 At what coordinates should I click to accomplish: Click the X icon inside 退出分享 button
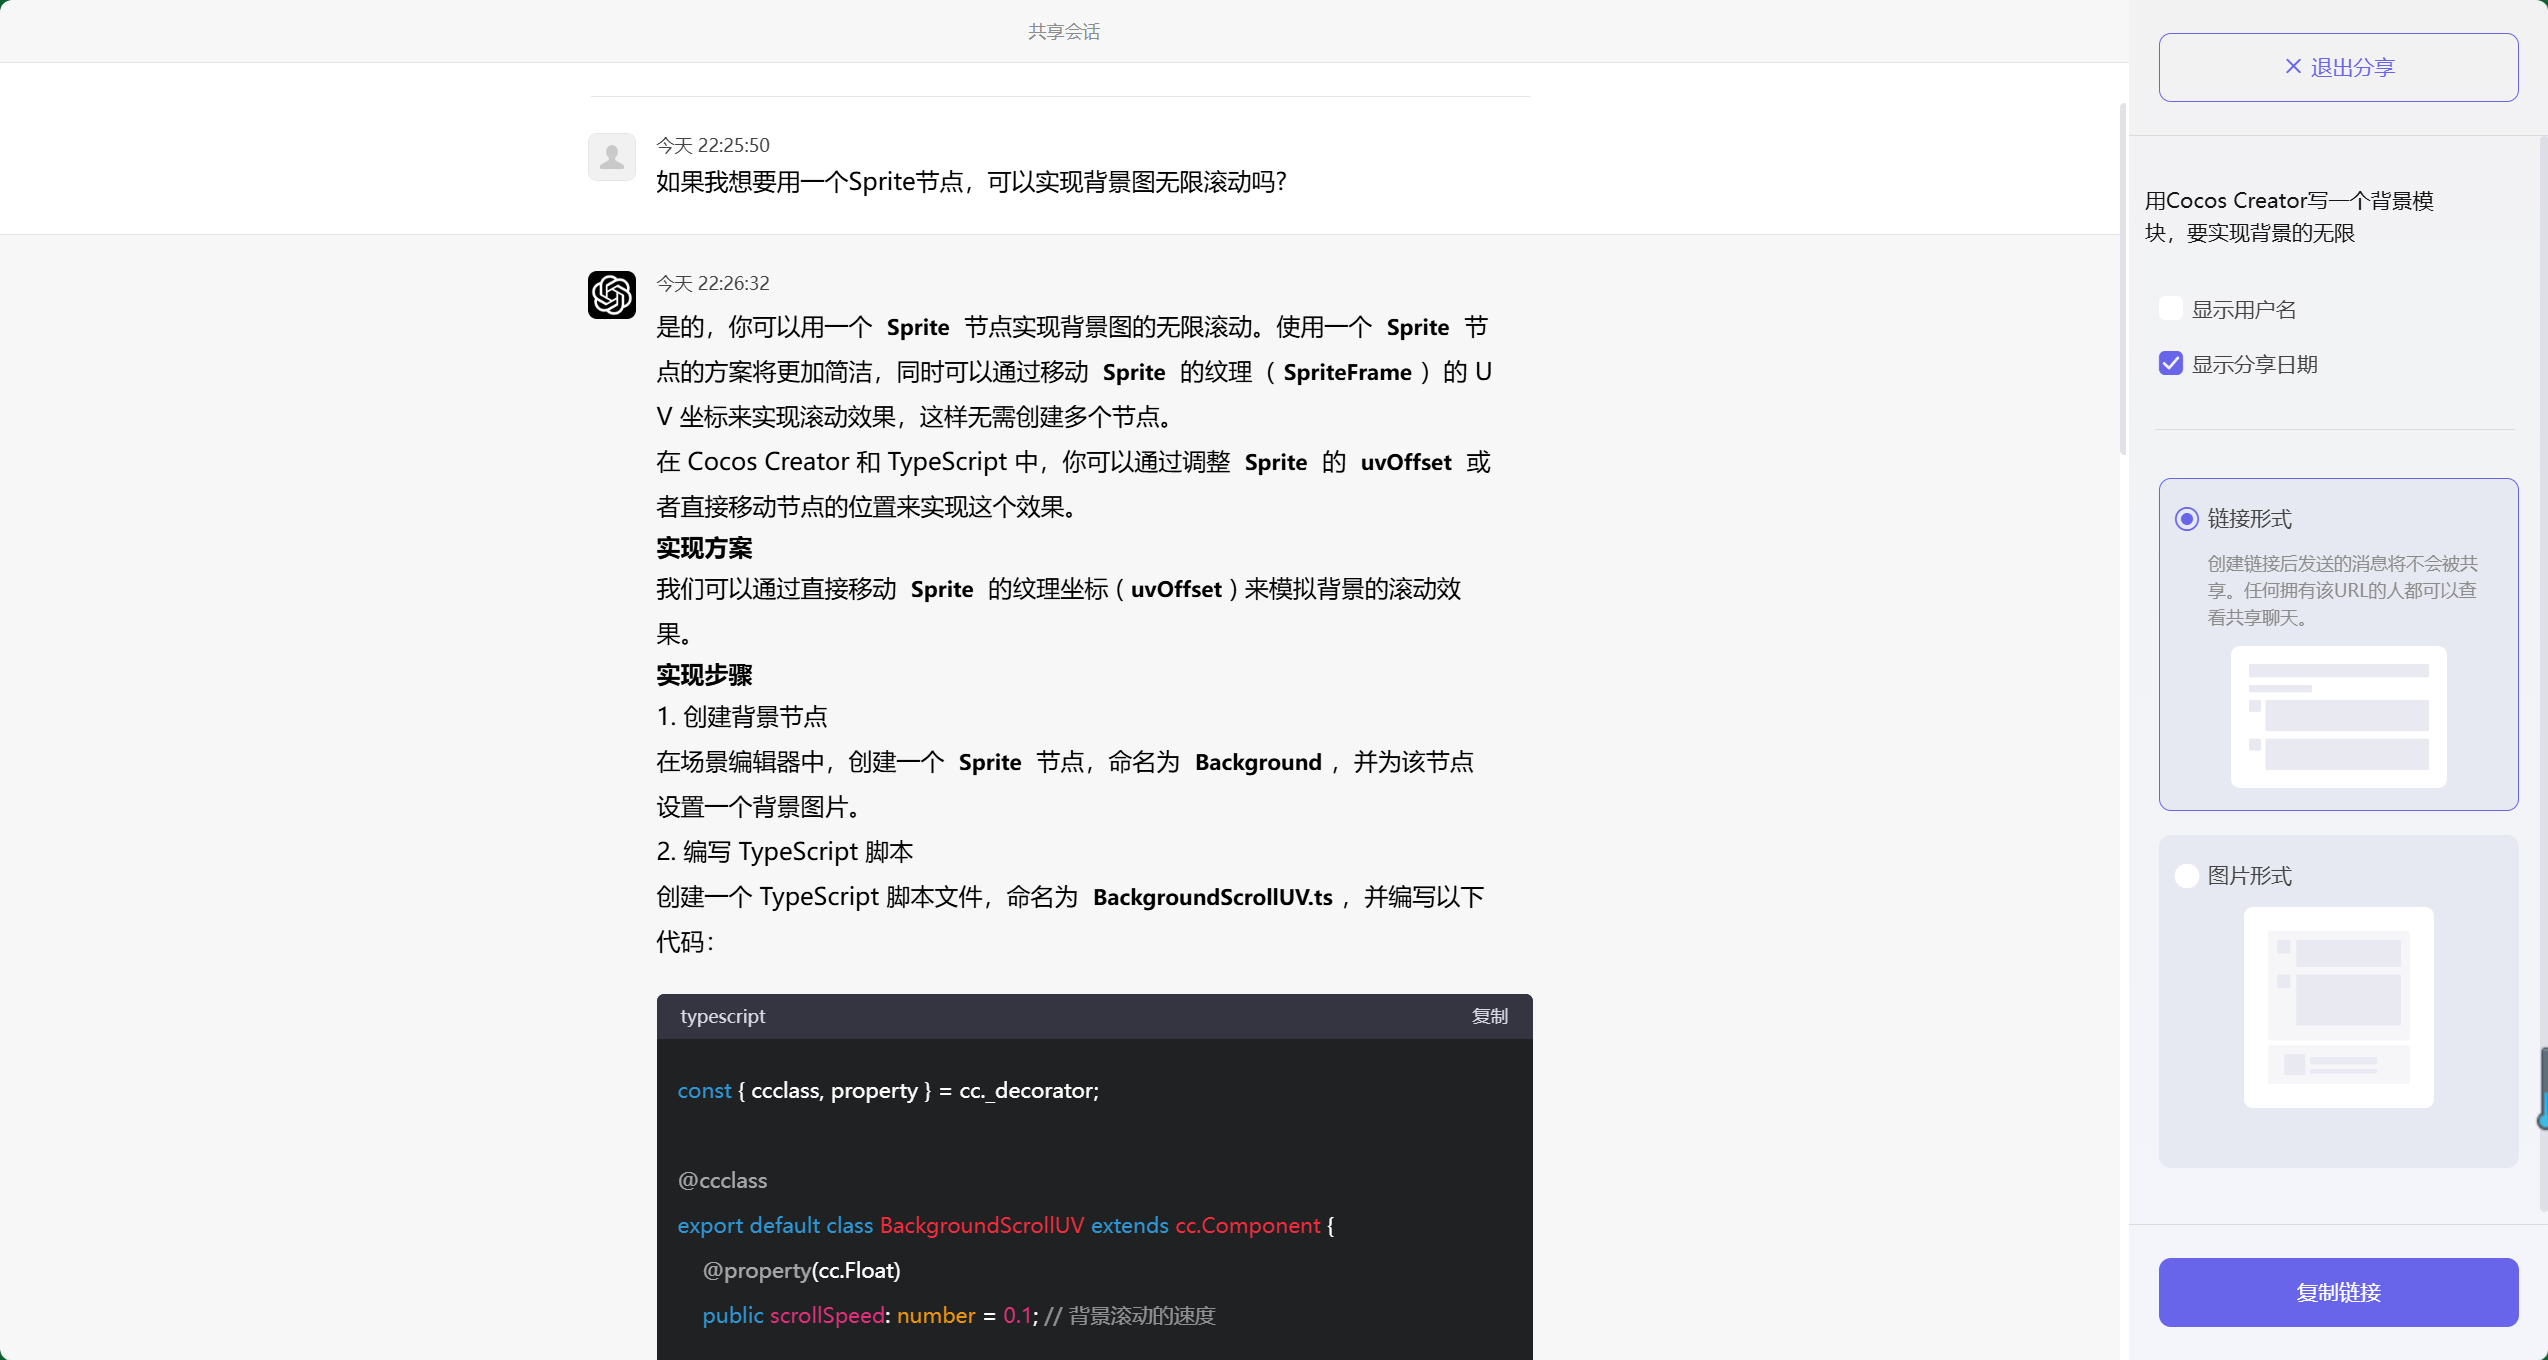(x=2291, y=66)
